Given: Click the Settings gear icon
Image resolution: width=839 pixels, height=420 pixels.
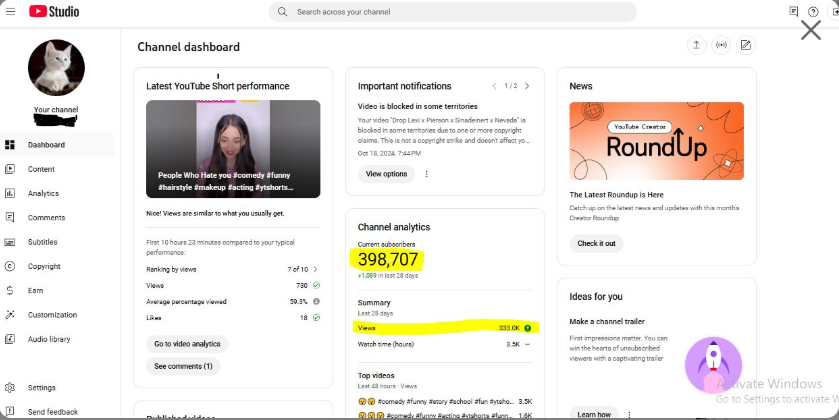Looking at the screenshot, I should (10, 388).
